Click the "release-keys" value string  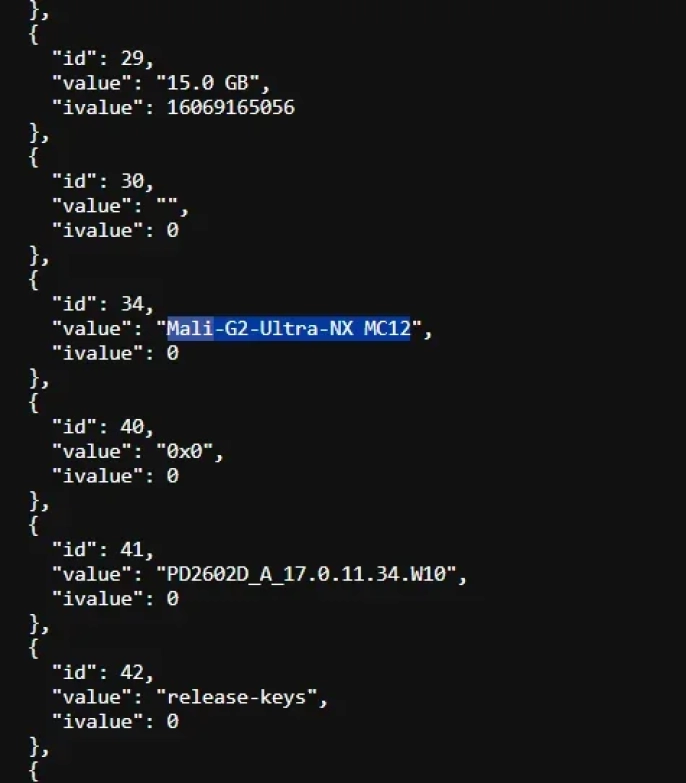(237, 697)
